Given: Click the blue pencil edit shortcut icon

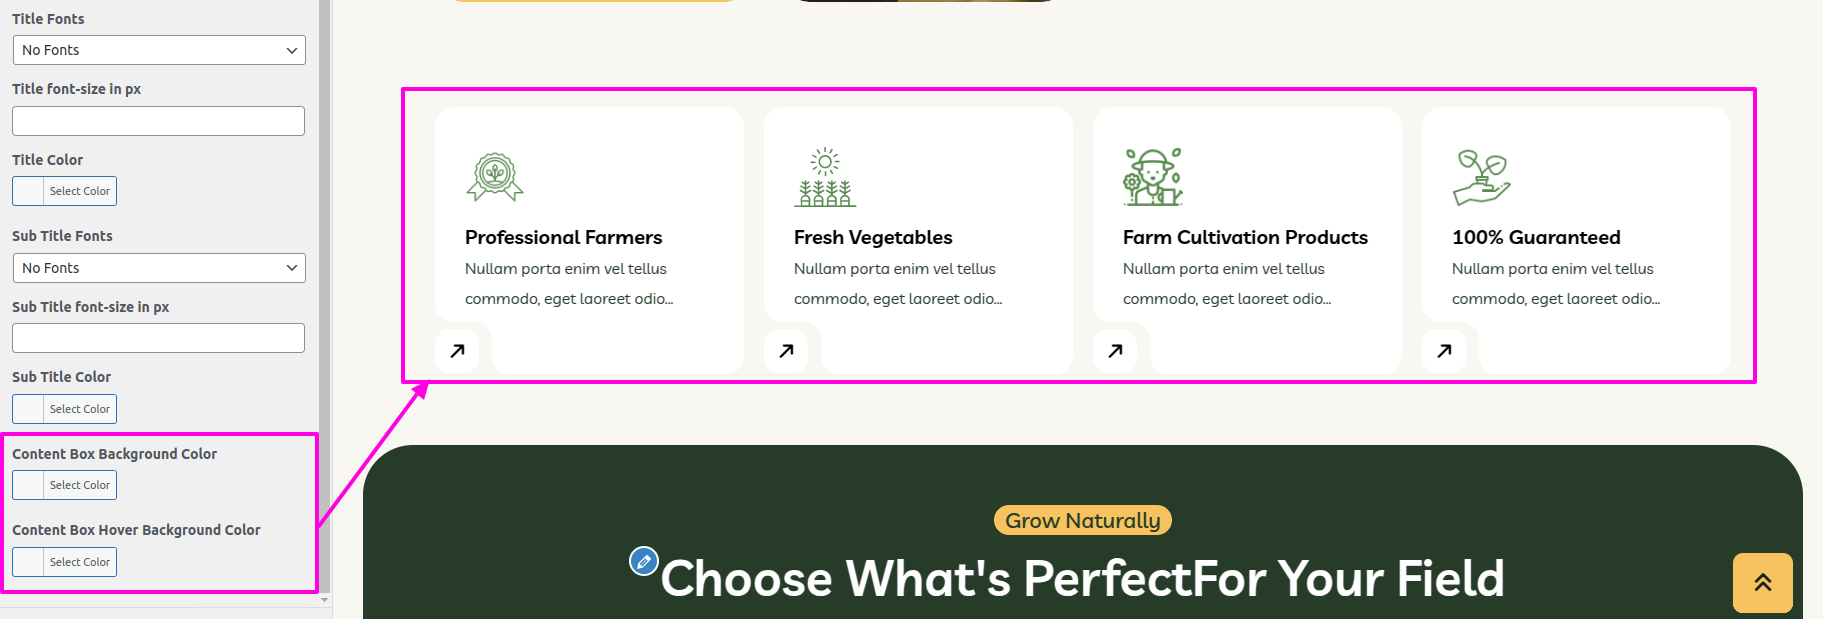Looking at the screenshot, I should coord(644,561).
